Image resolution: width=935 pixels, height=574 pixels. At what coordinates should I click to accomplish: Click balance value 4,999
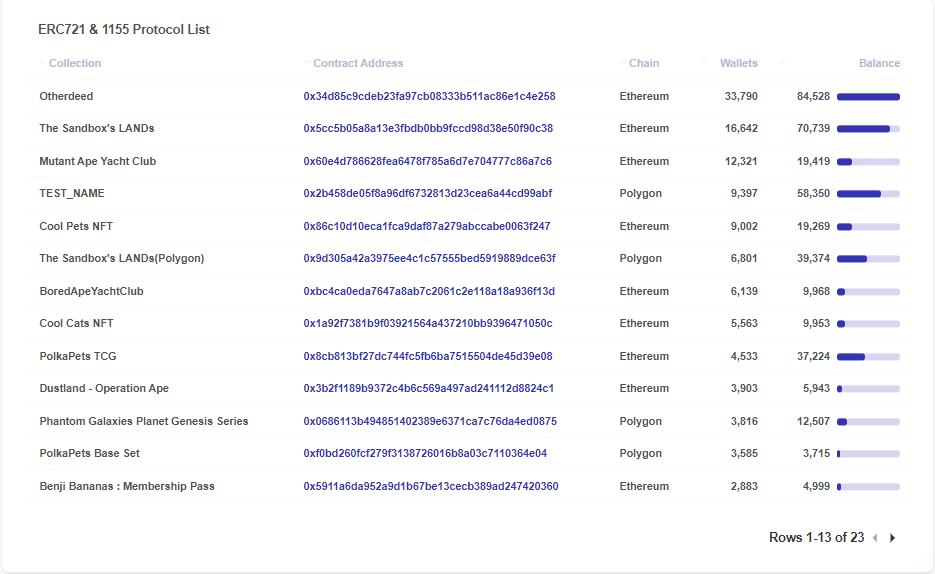(816, 486)
